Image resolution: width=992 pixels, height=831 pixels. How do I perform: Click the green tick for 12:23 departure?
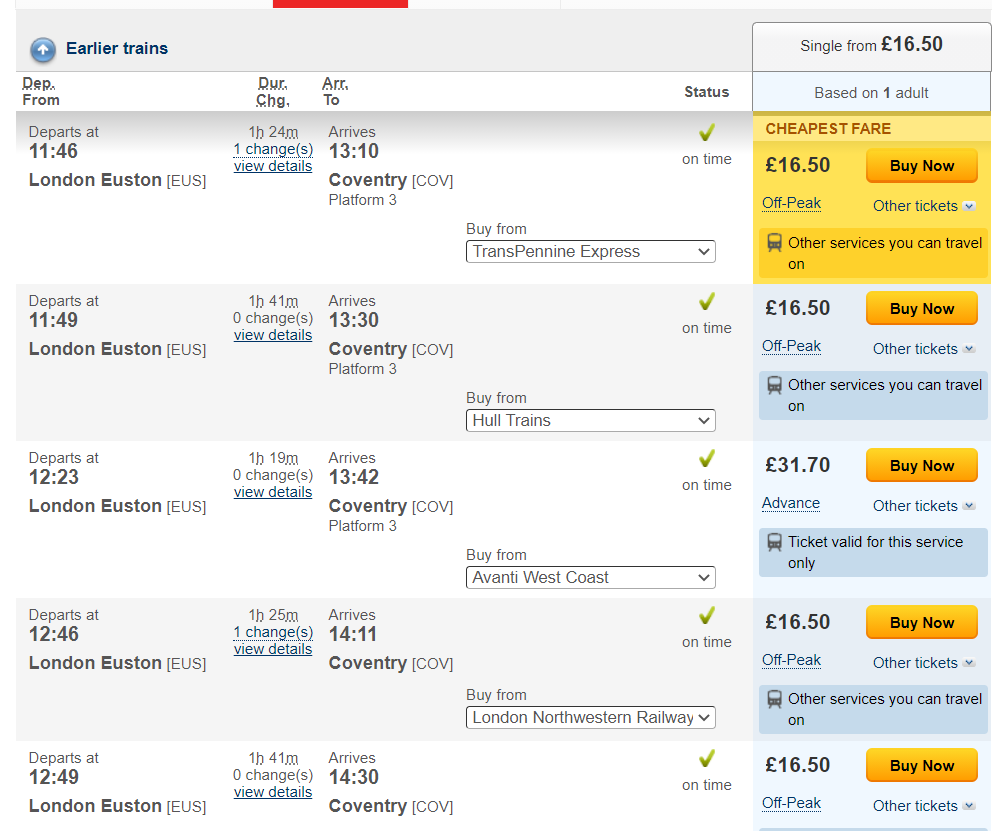point(707,459)
